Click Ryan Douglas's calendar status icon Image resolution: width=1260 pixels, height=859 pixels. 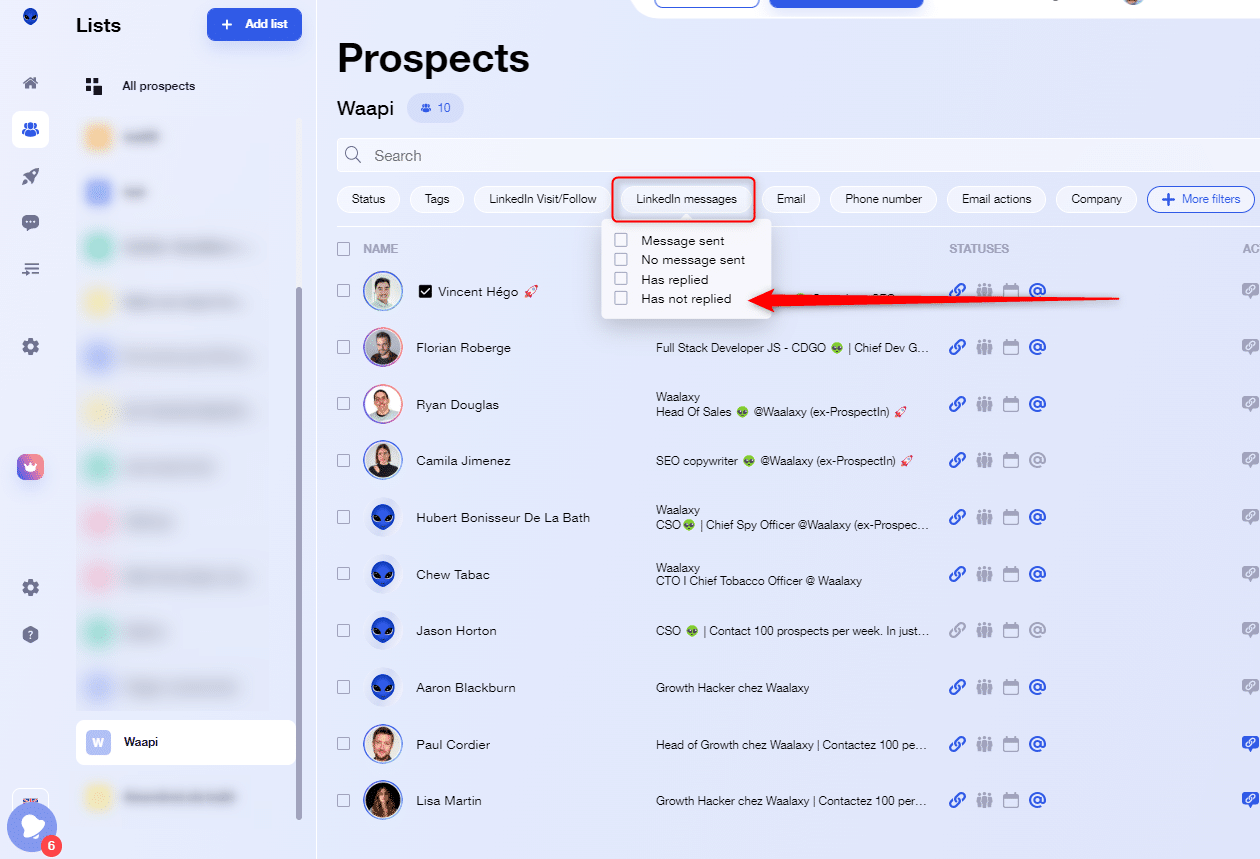coord(1010,404)
